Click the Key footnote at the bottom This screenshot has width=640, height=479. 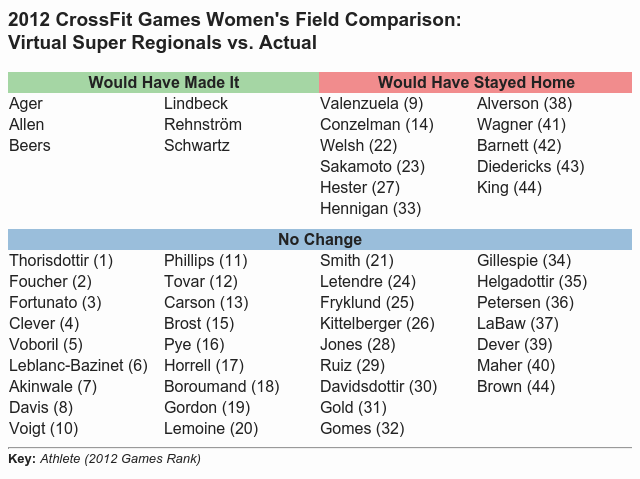click(104, 459)
